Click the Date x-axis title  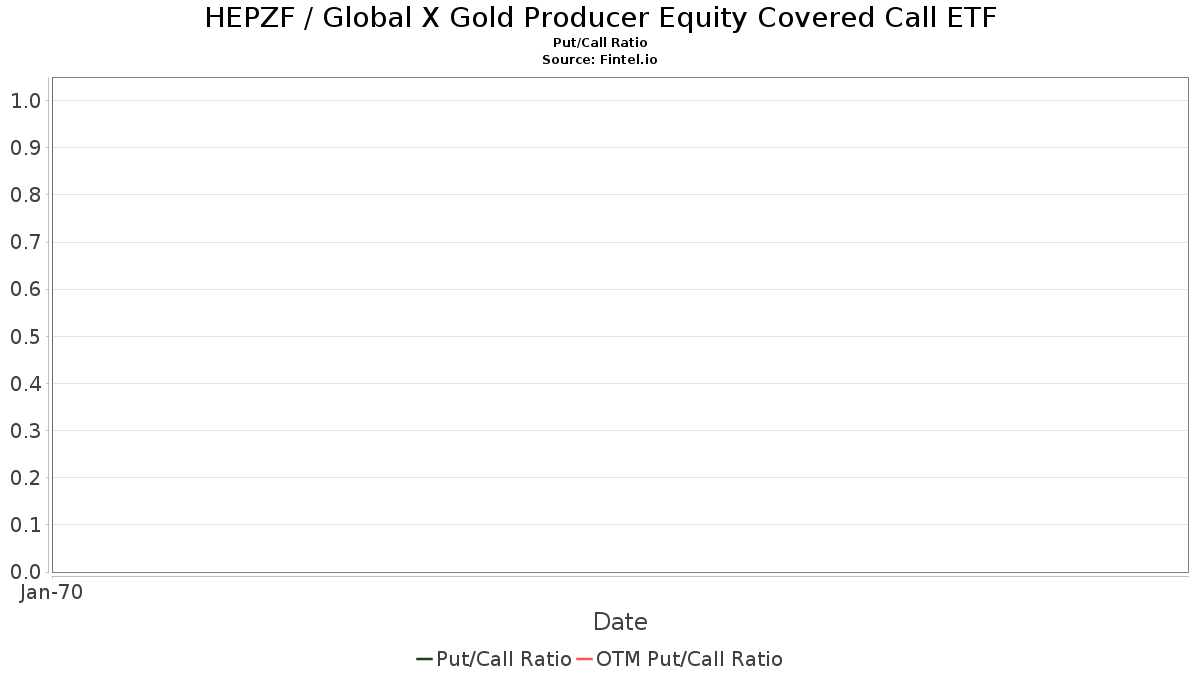[x=620, y=622]
